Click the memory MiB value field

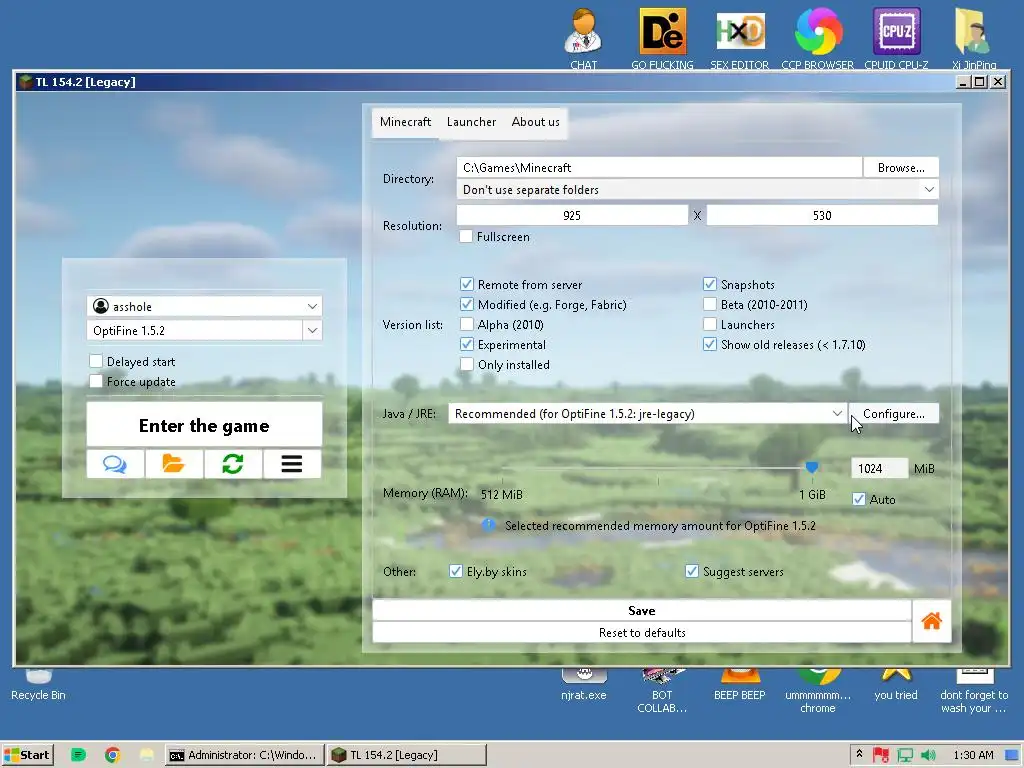[x=879, y=468]
